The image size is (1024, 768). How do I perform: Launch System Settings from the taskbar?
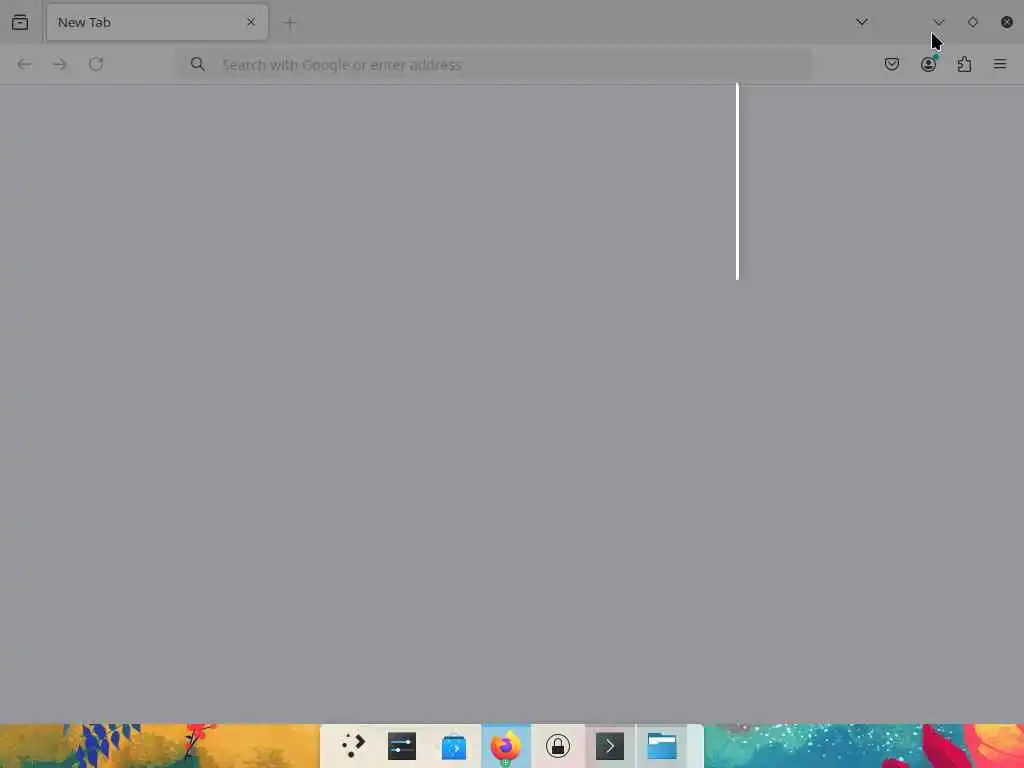[402, 746]
